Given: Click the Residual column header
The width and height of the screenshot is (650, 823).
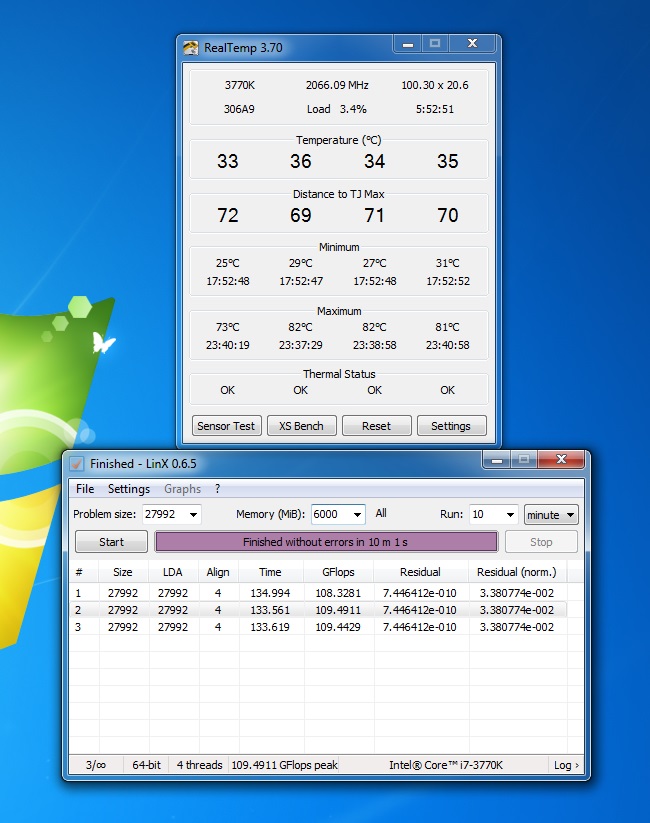Looking at the screenshot, I should click(x=420, y=572).
